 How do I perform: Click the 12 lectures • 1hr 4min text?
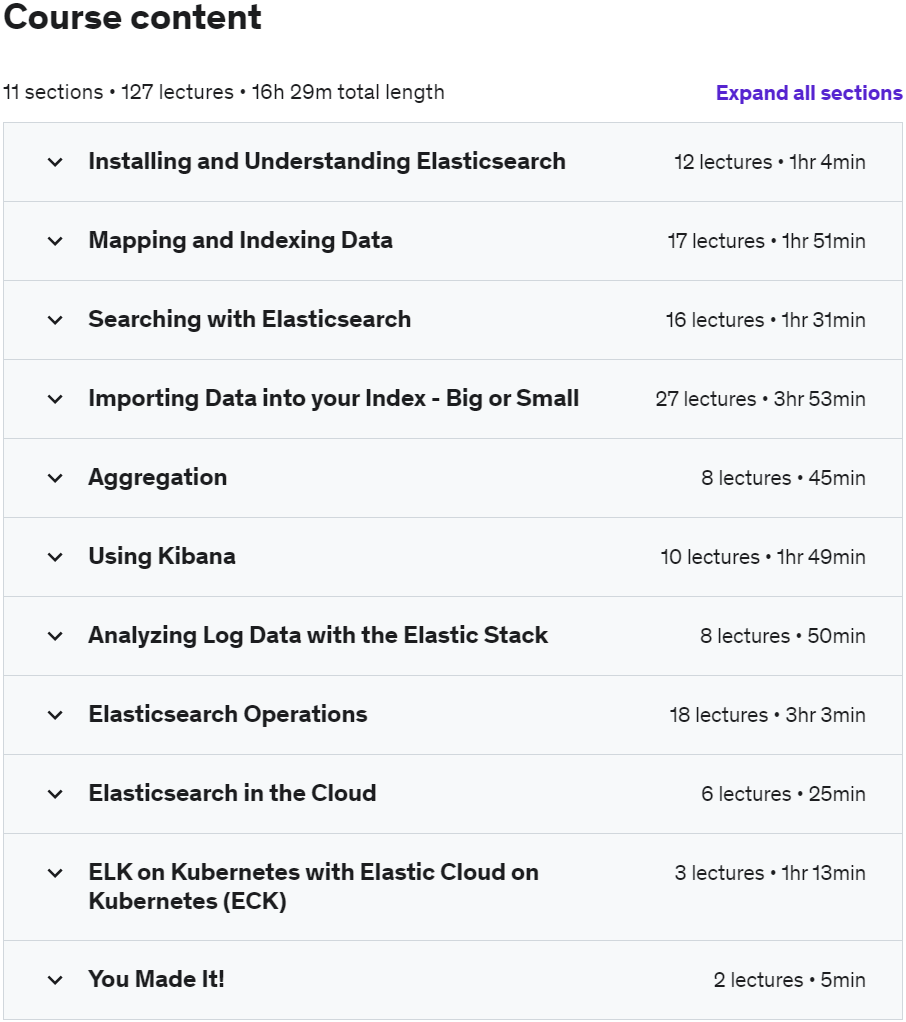(770, 162)
